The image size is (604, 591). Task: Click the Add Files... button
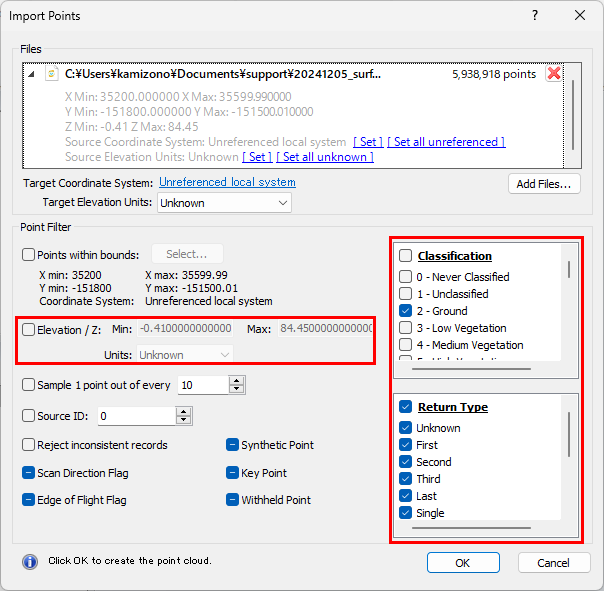(x=543, y=184)
